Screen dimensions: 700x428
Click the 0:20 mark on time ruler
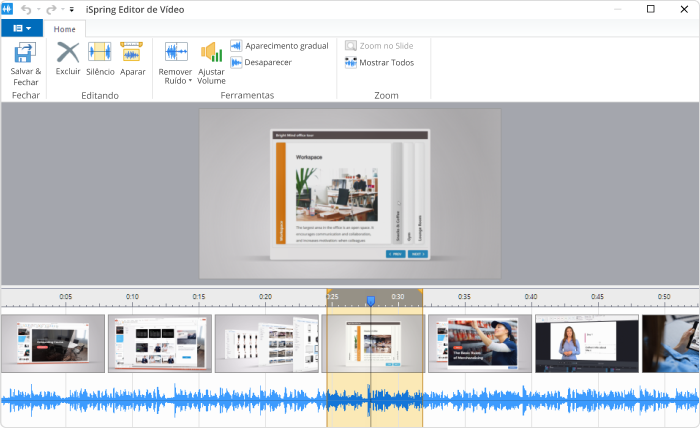265,297
